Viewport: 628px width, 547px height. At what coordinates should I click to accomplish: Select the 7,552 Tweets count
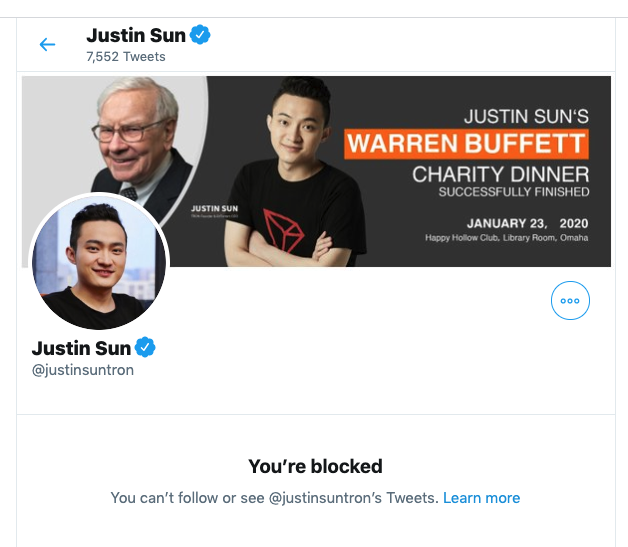pos(126,57)
